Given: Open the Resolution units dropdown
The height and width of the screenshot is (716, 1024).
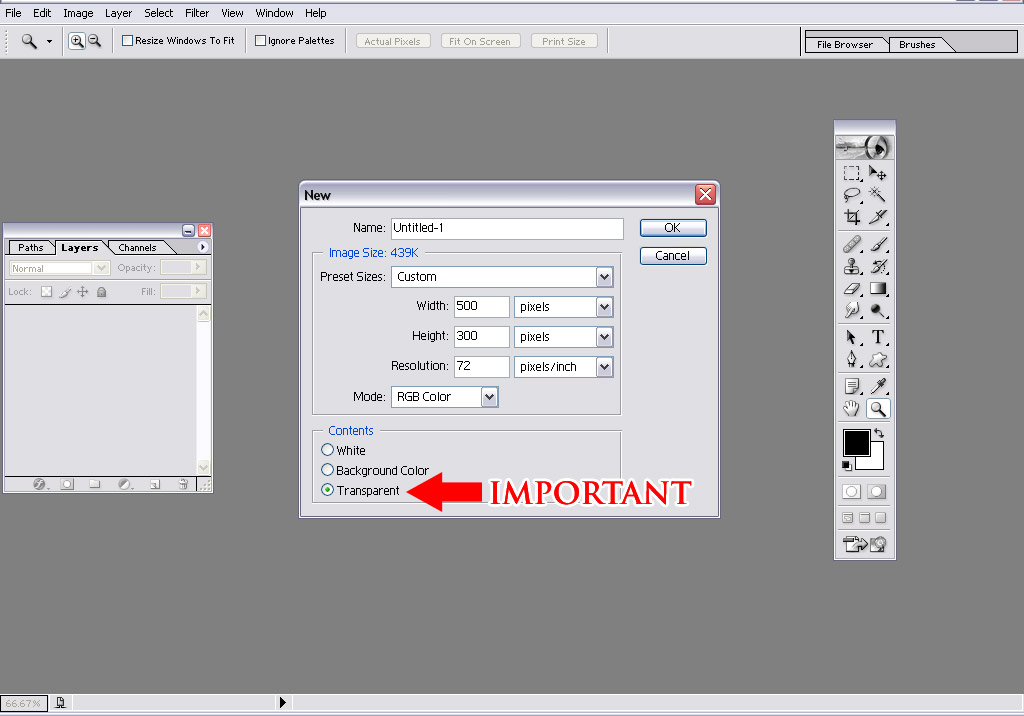Looking at the screenshot, I should point(605,367).
